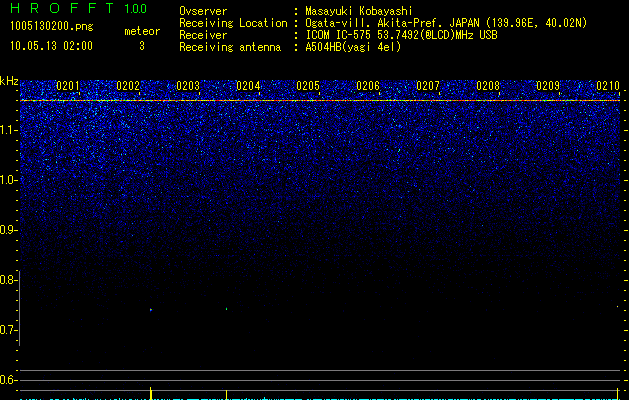Click the 0208 time axis label
This screenshot has width=629, height=400.
pyautogui.click(x=488, y=86)
